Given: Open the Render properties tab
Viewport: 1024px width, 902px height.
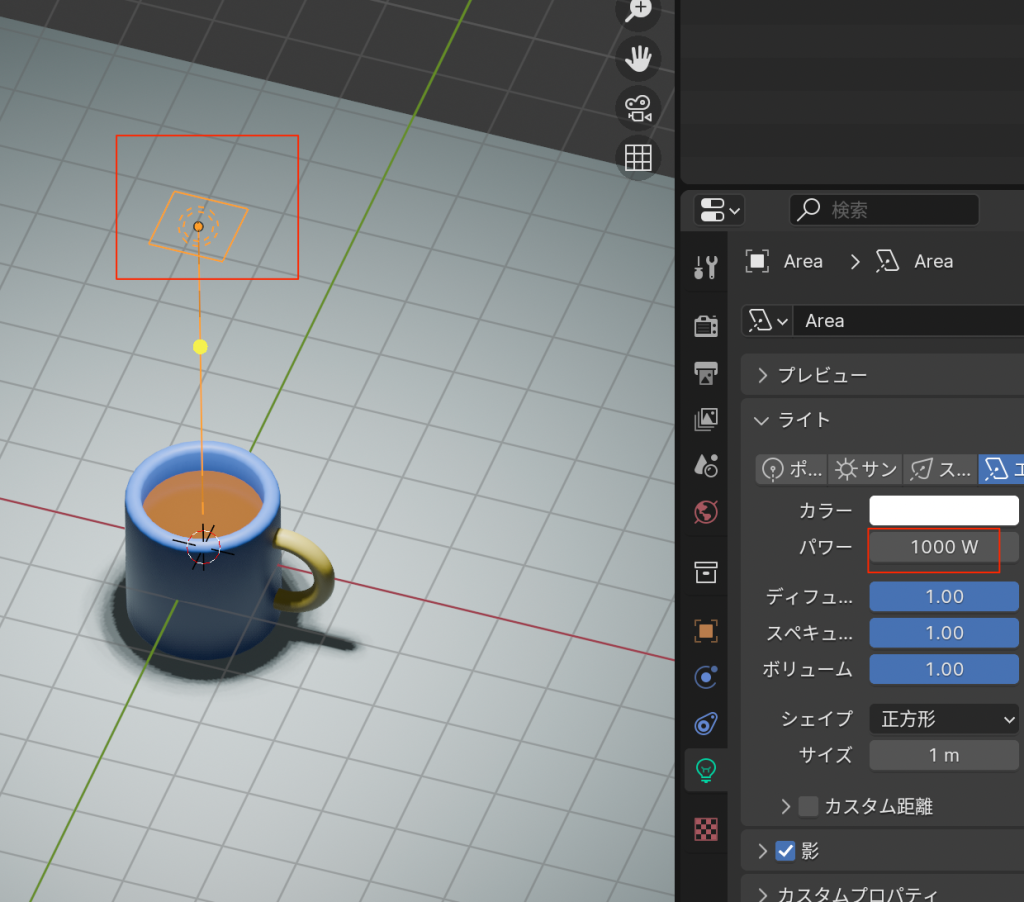Looking at the screenshot, I should point(706,325).
